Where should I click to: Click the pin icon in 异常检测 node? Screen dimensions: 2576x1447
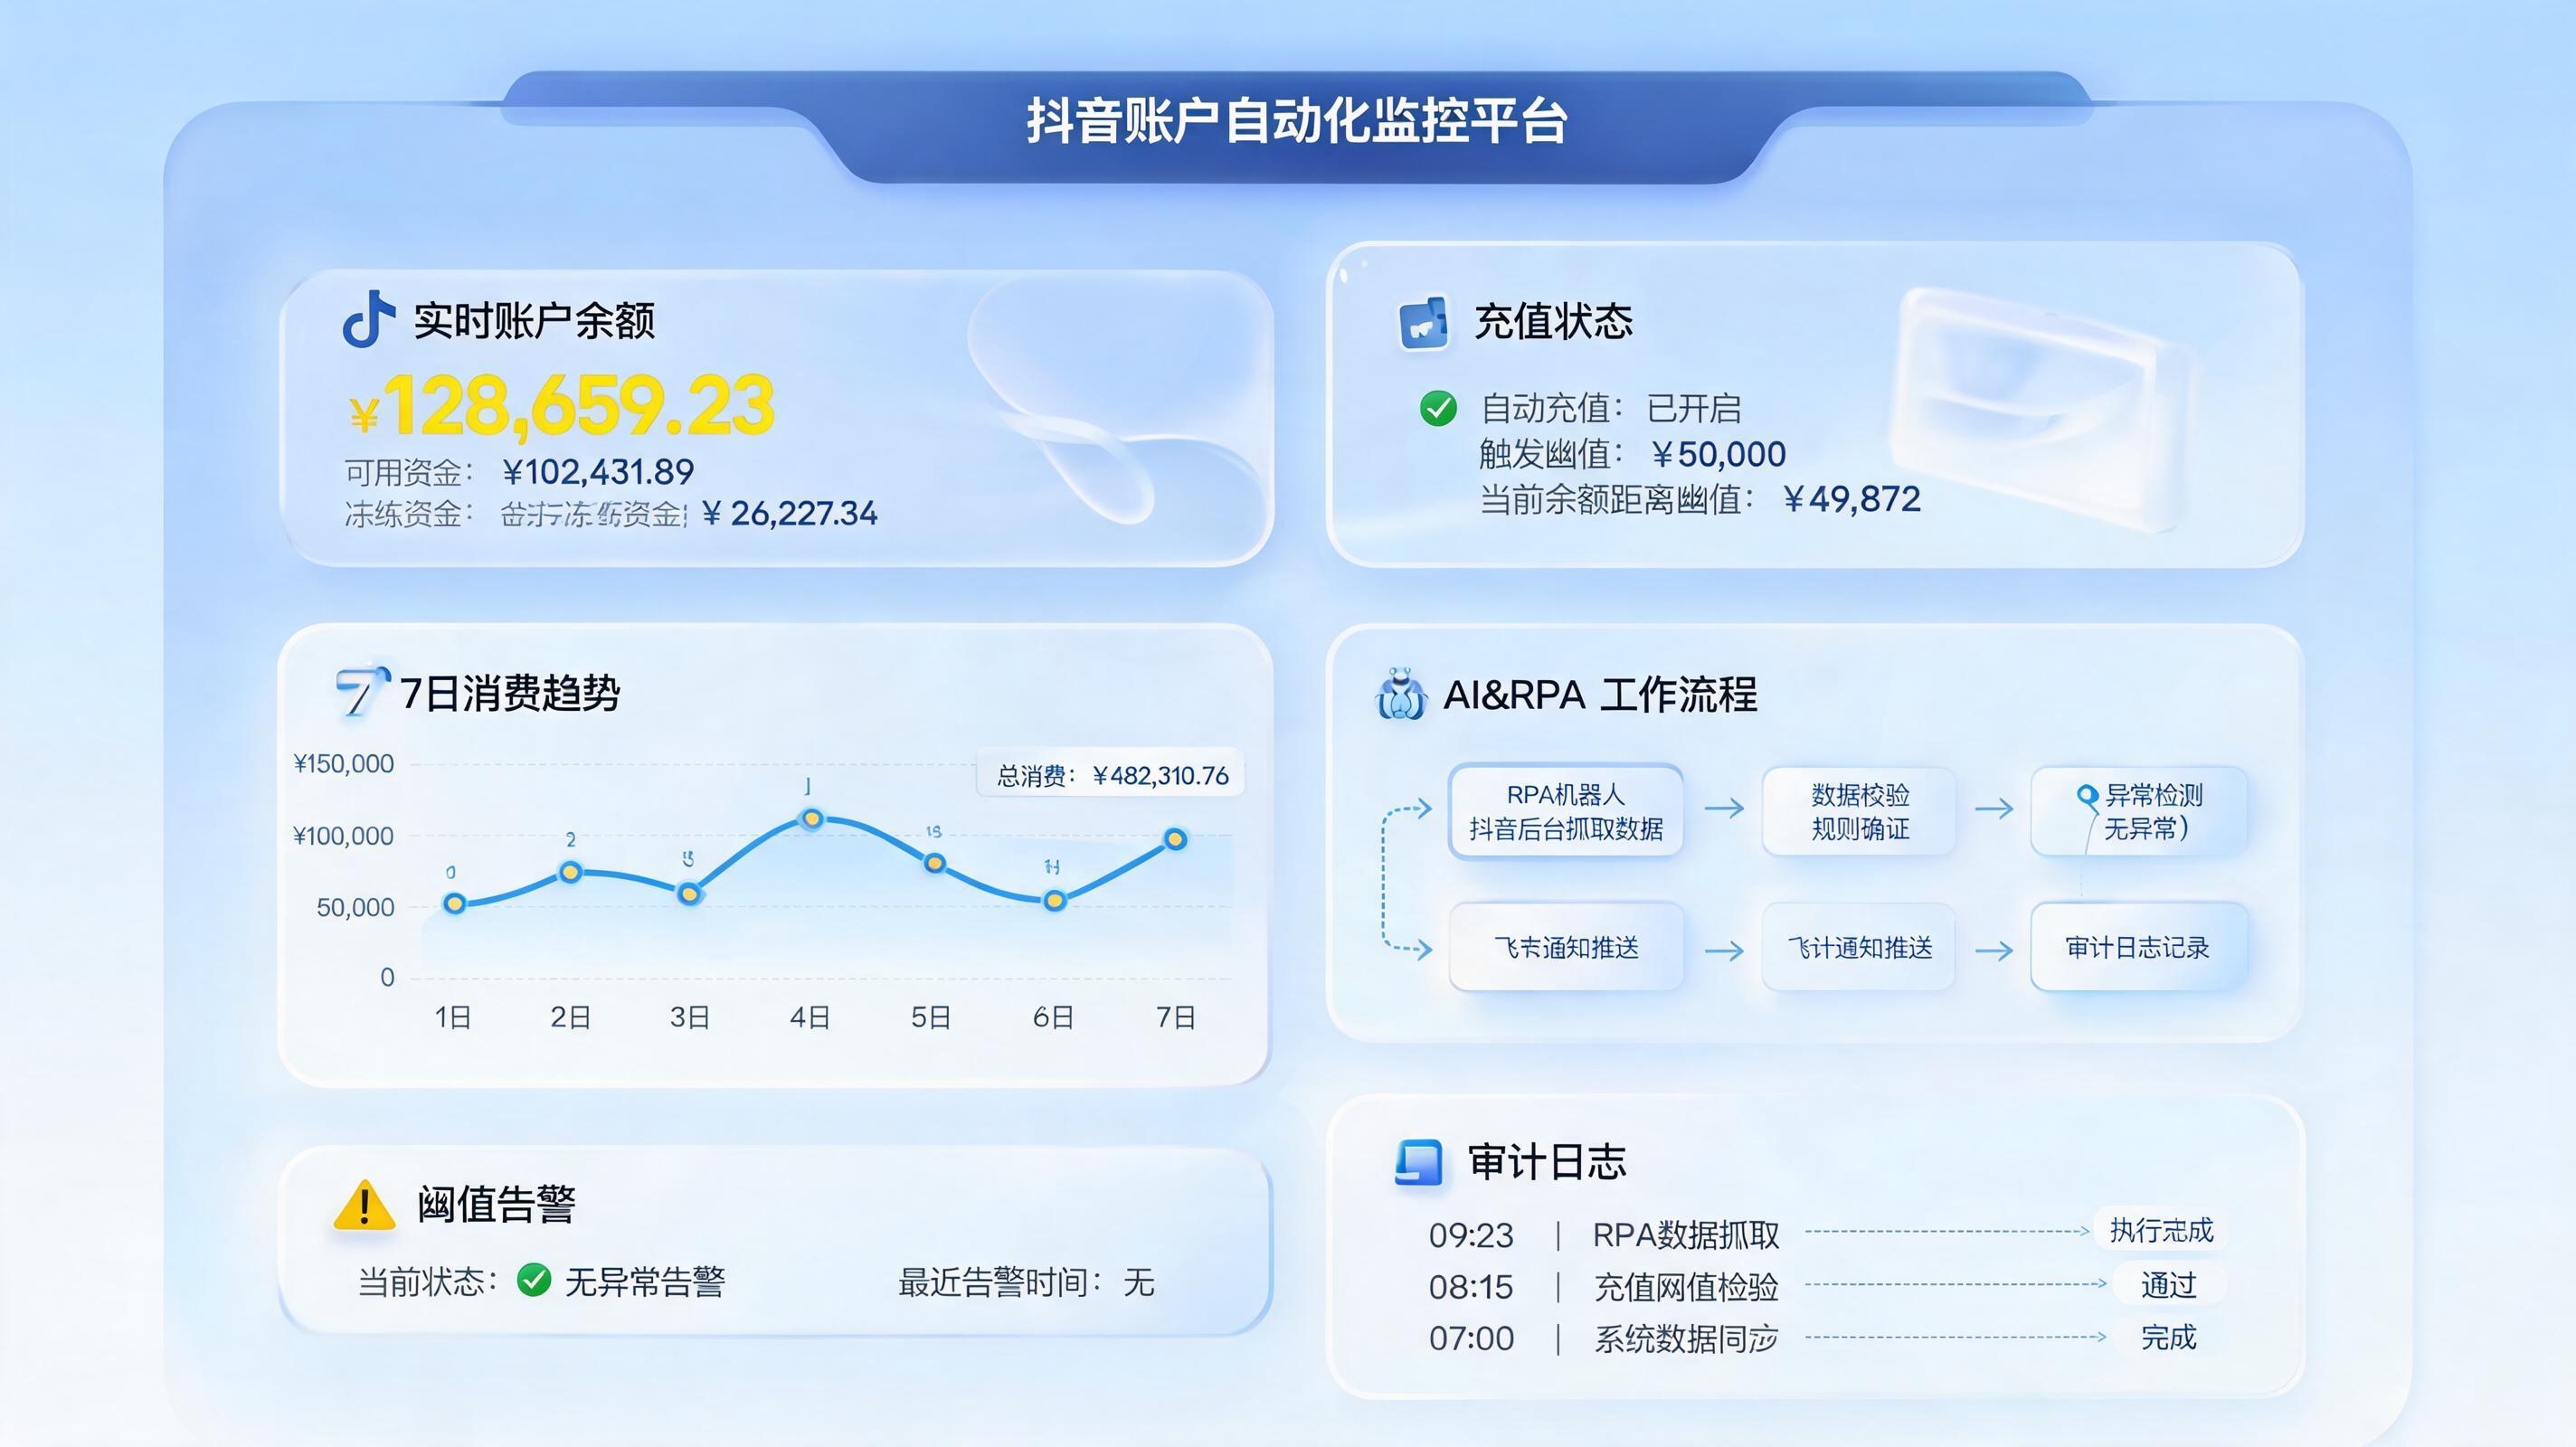pos(2087,796)
